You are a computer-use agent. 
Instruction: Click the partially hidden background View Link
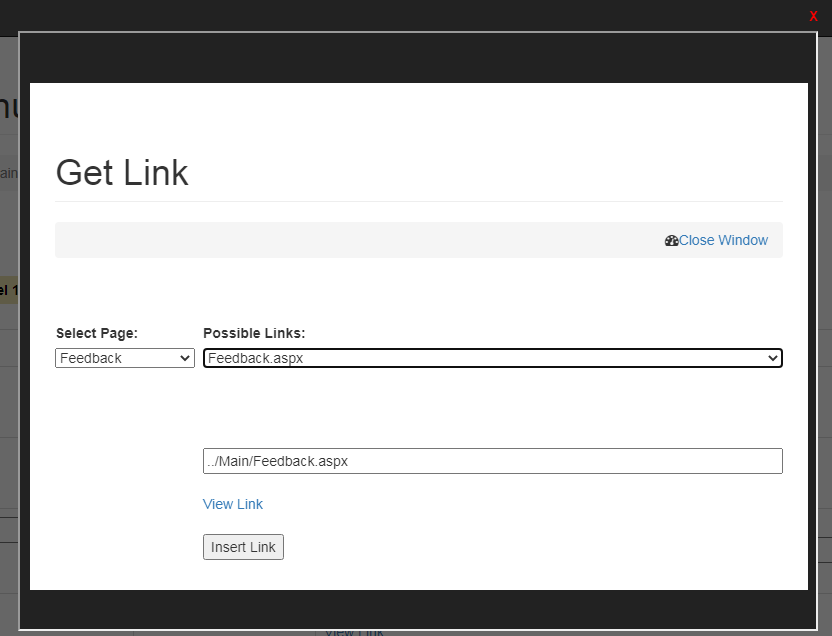click(x=354, y=631)
